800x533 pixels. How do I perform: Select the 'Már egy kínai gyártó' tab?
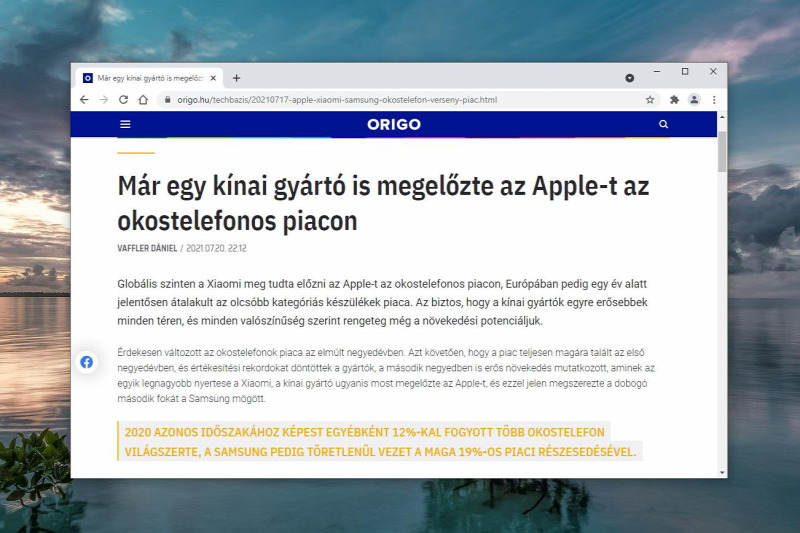(150, 78)
